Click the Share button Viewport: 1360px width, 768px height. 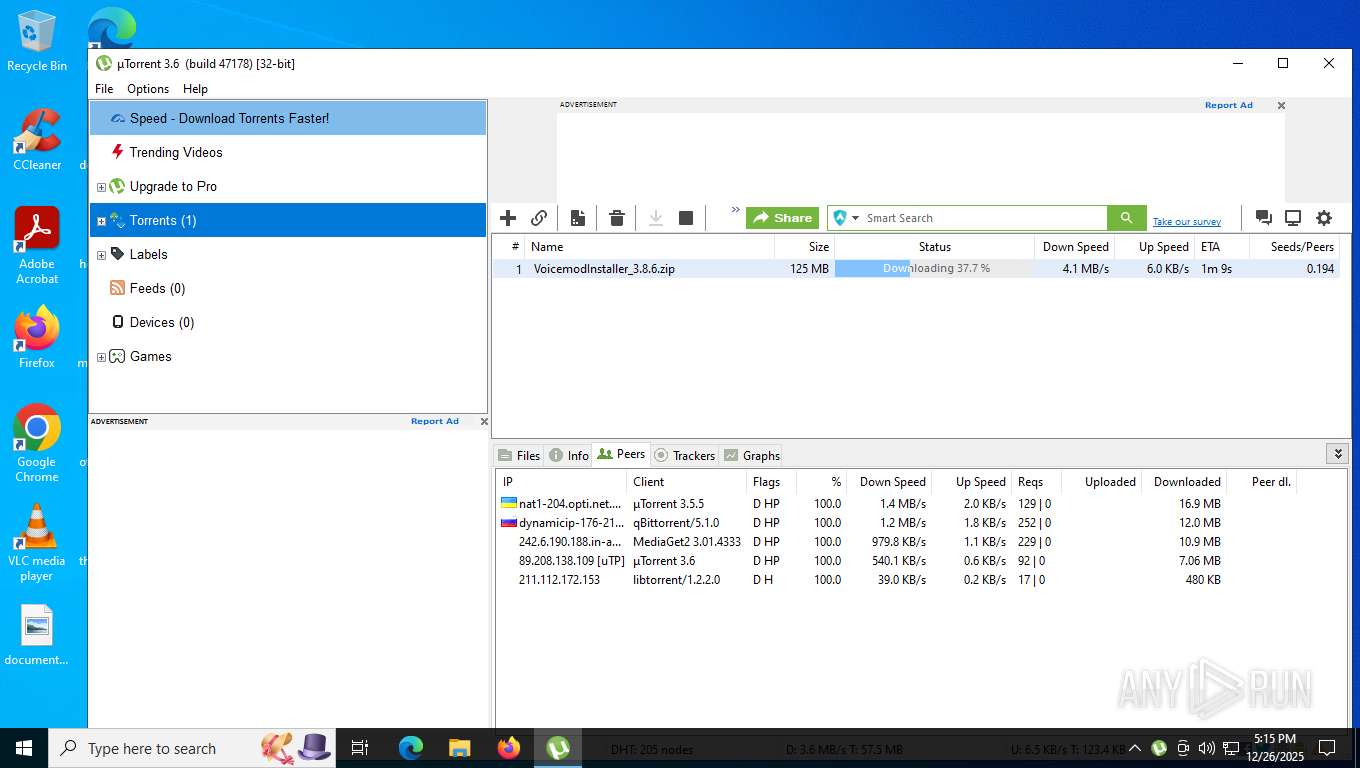[x=782, y=218]
